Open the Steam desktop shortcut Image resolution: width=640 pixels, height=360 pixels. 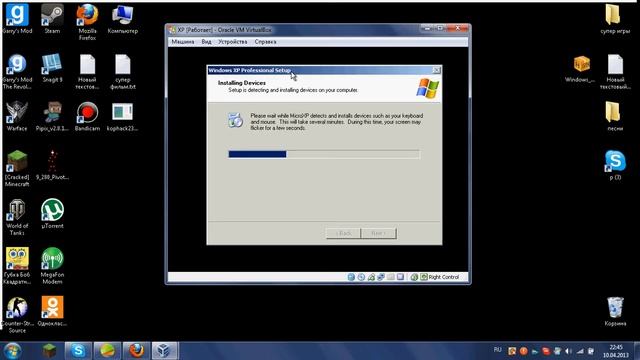coord(52,19)
